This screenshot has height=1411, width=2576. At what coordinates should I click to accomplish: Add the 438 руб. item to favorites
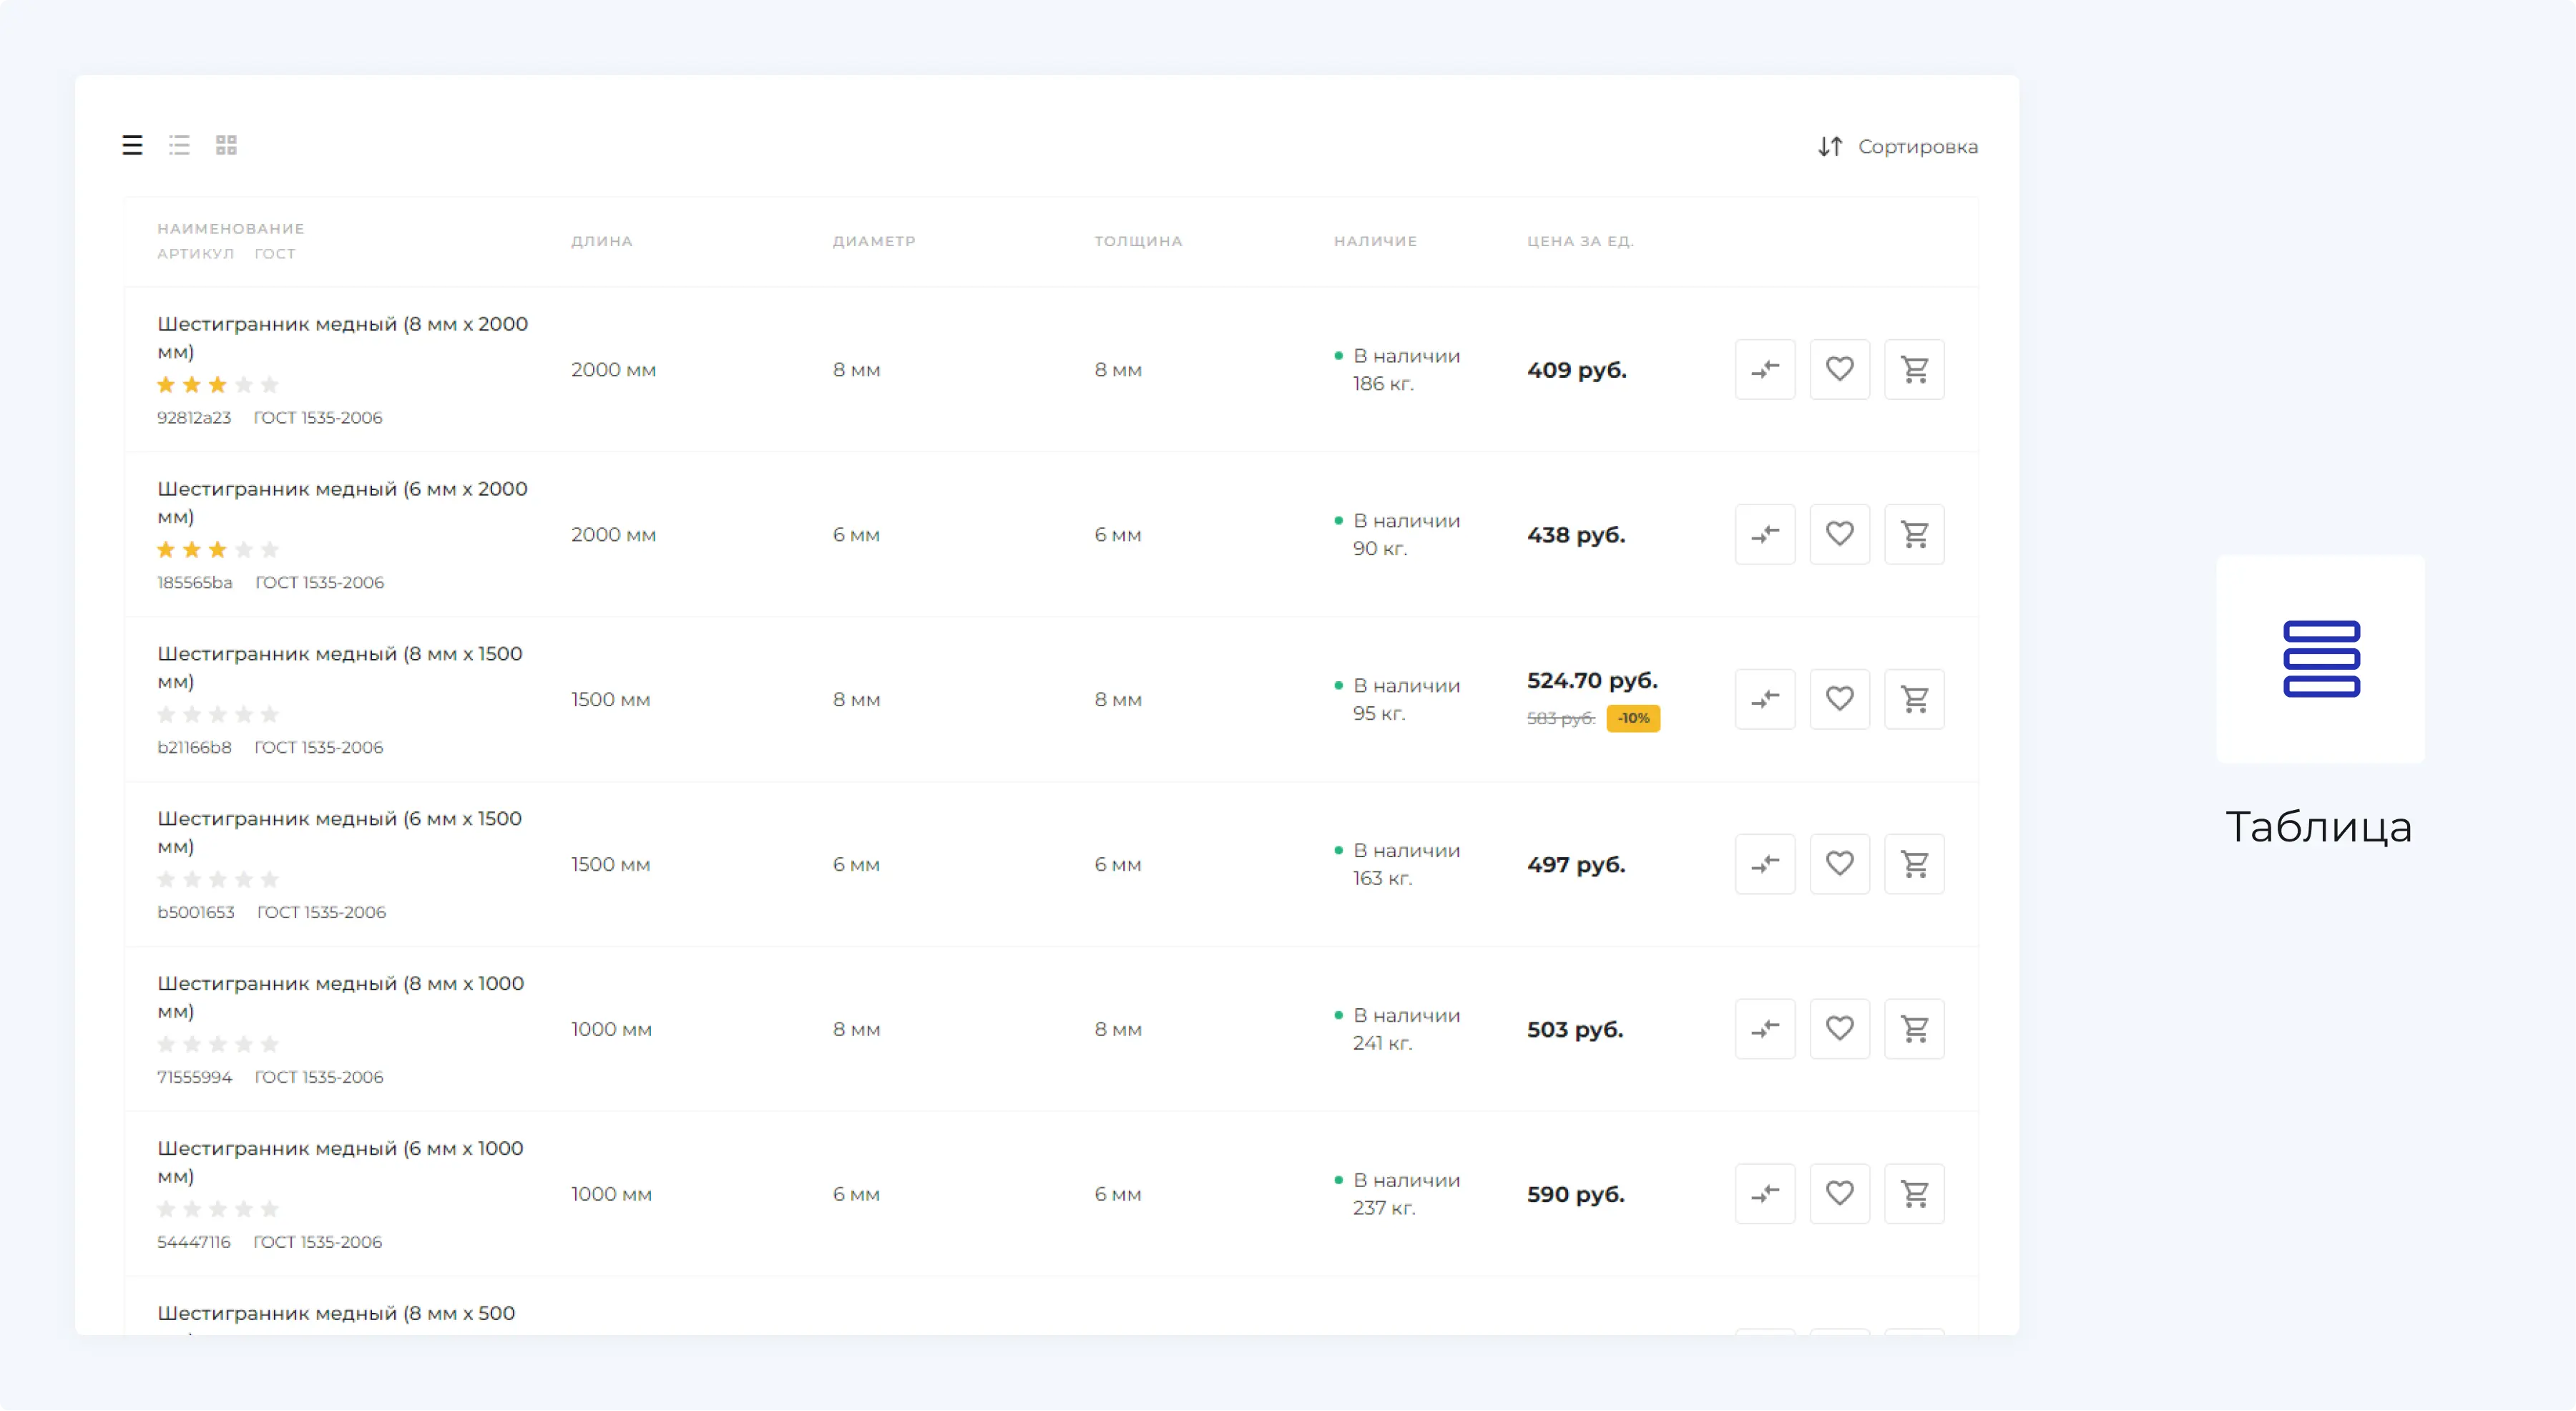[x=1839, y=535]
